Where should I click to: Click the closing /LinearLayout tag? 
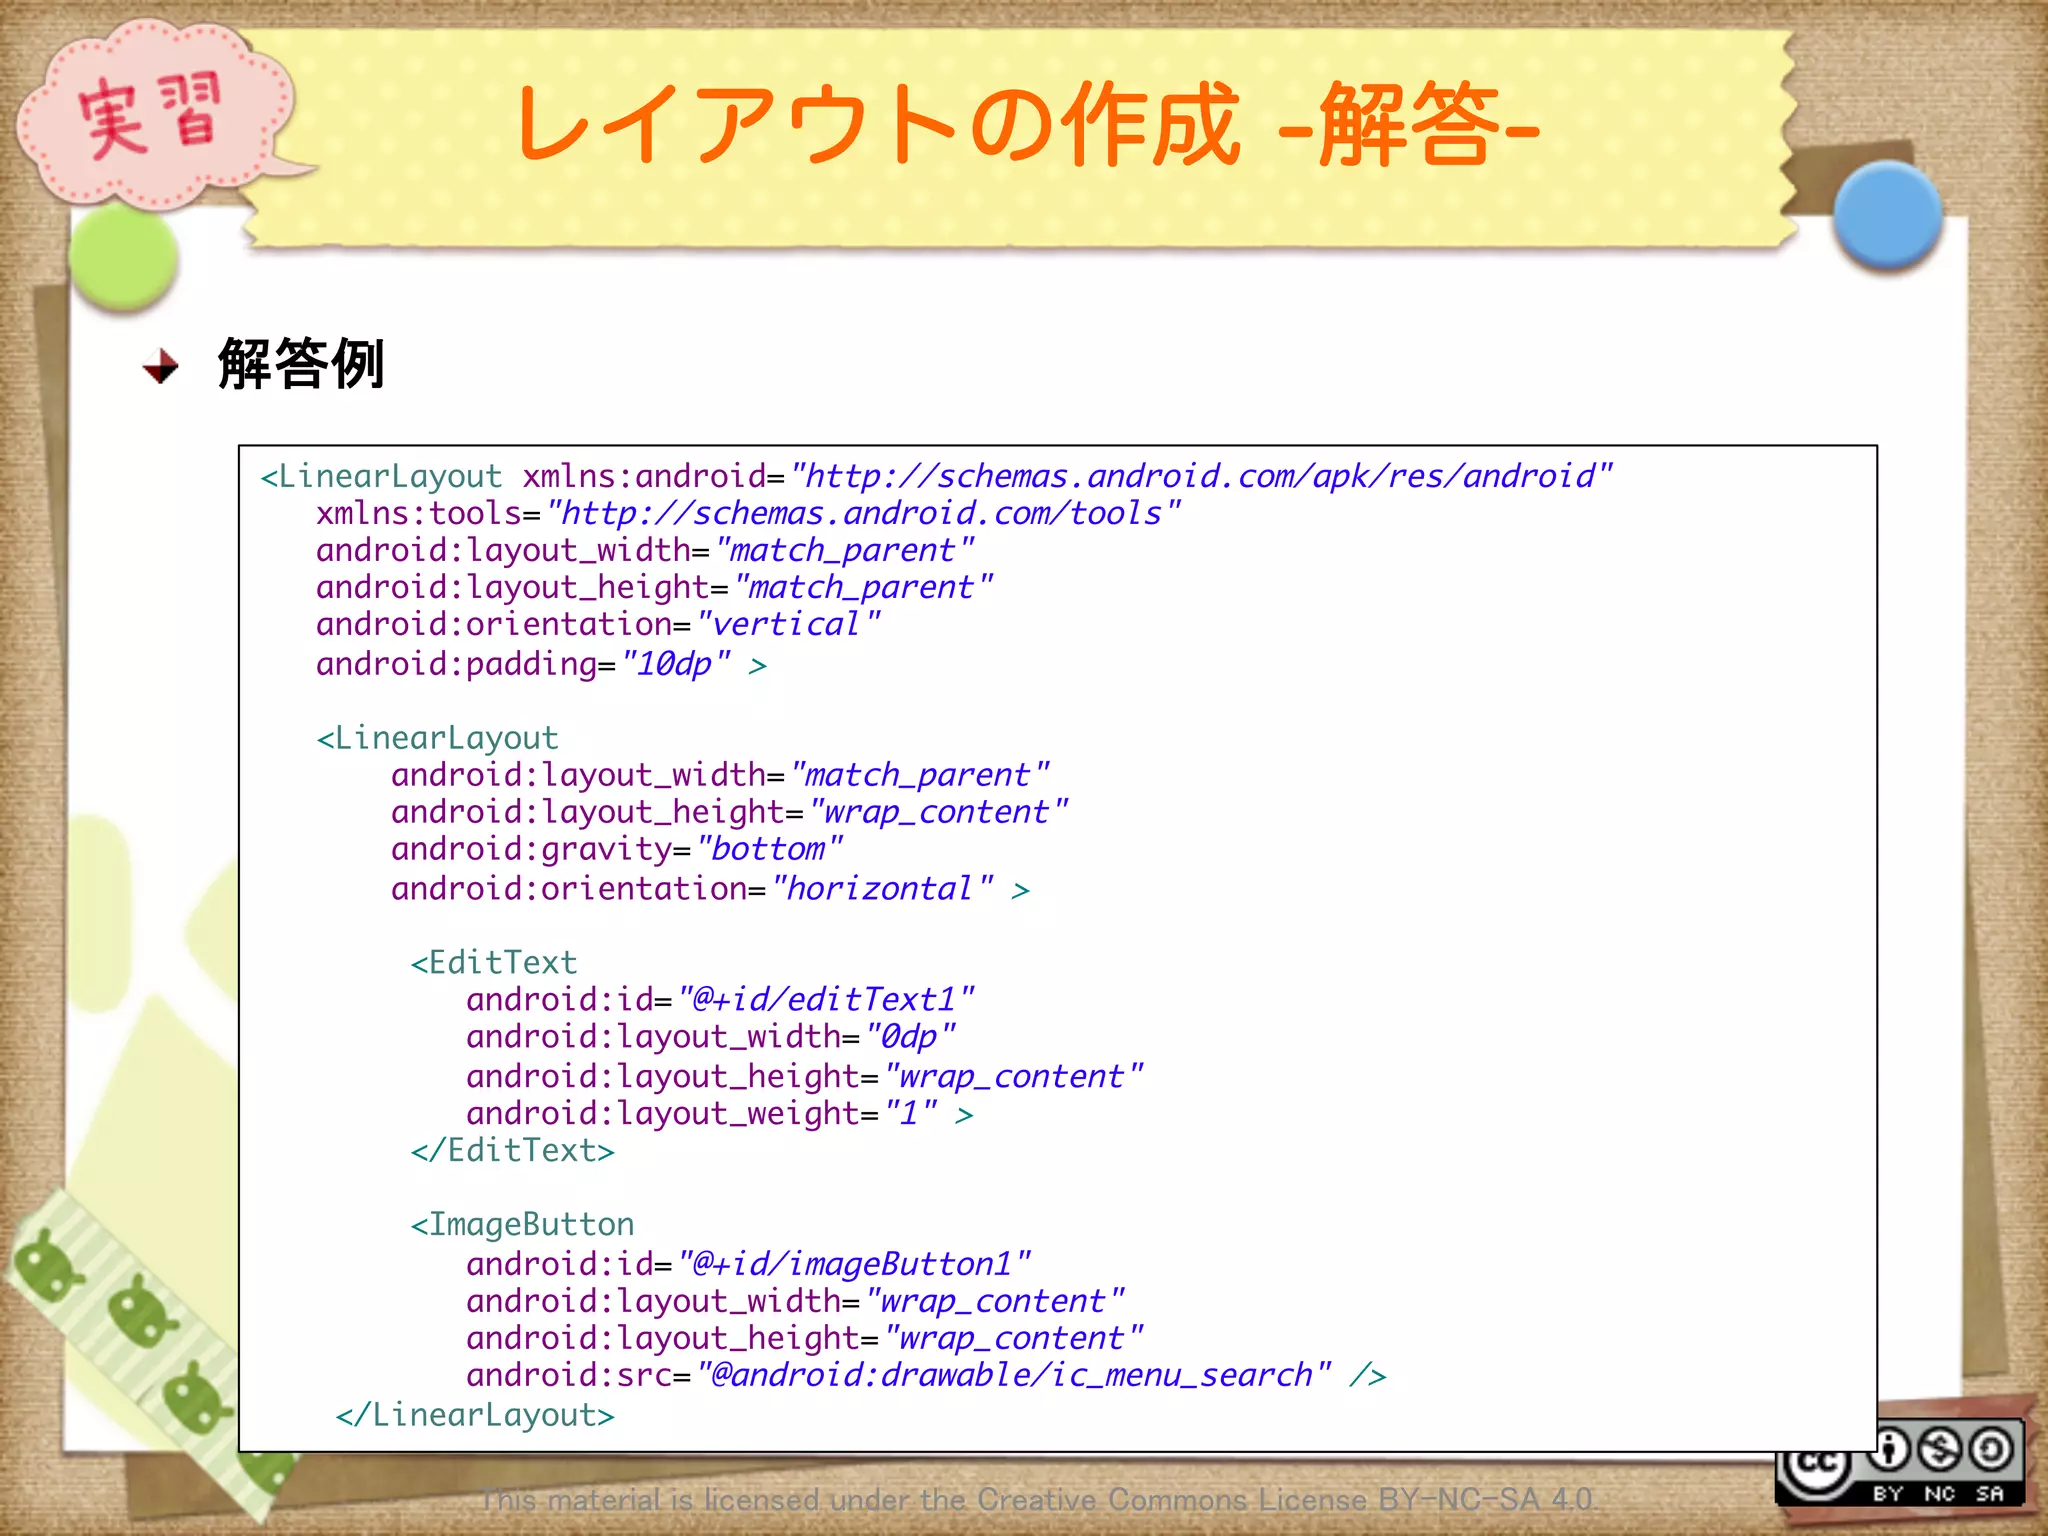click(x=475, y=1414)
